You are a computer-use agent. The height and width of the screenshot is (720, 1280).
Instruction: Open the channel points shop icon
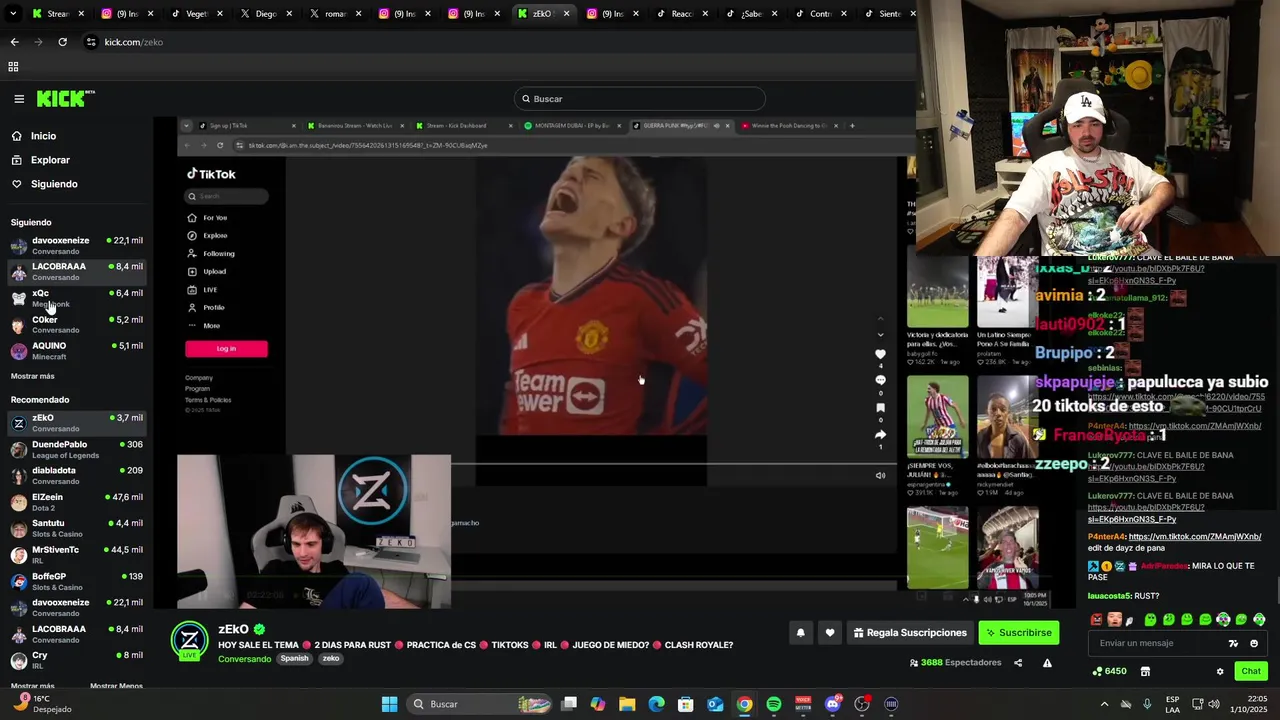tap(1145, 671)
